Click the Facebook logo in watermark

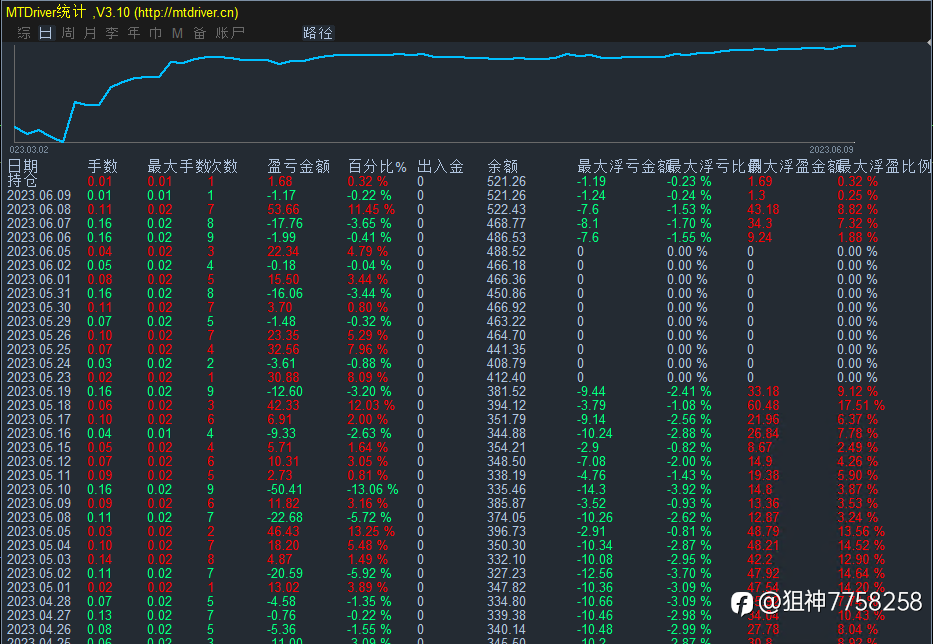pyautogui.click(x=742, y=604)
